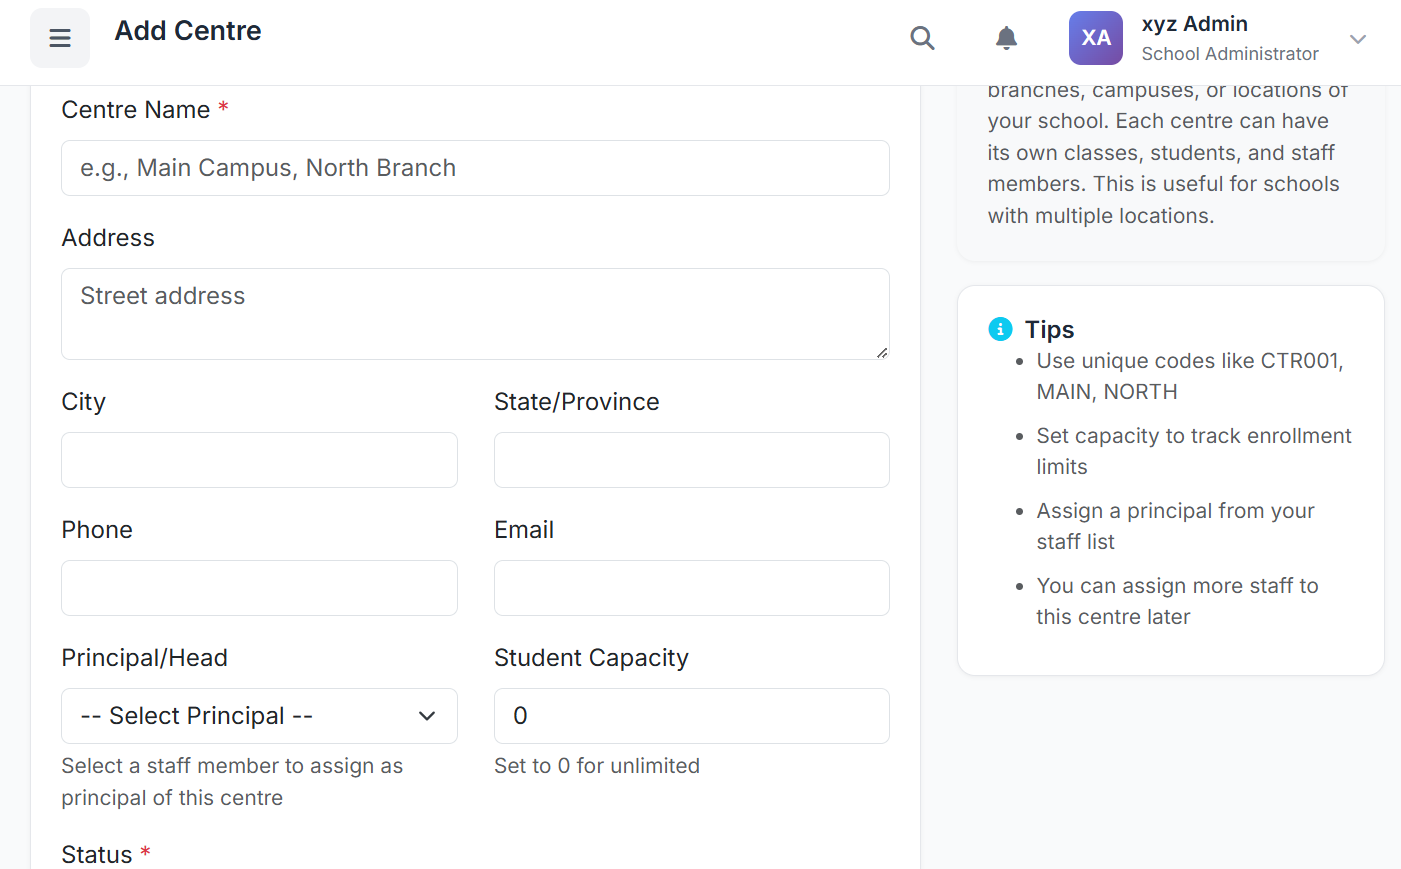Click the Tips info icon
This screenshot has width=1401, height=869.
click(1000, 329)
